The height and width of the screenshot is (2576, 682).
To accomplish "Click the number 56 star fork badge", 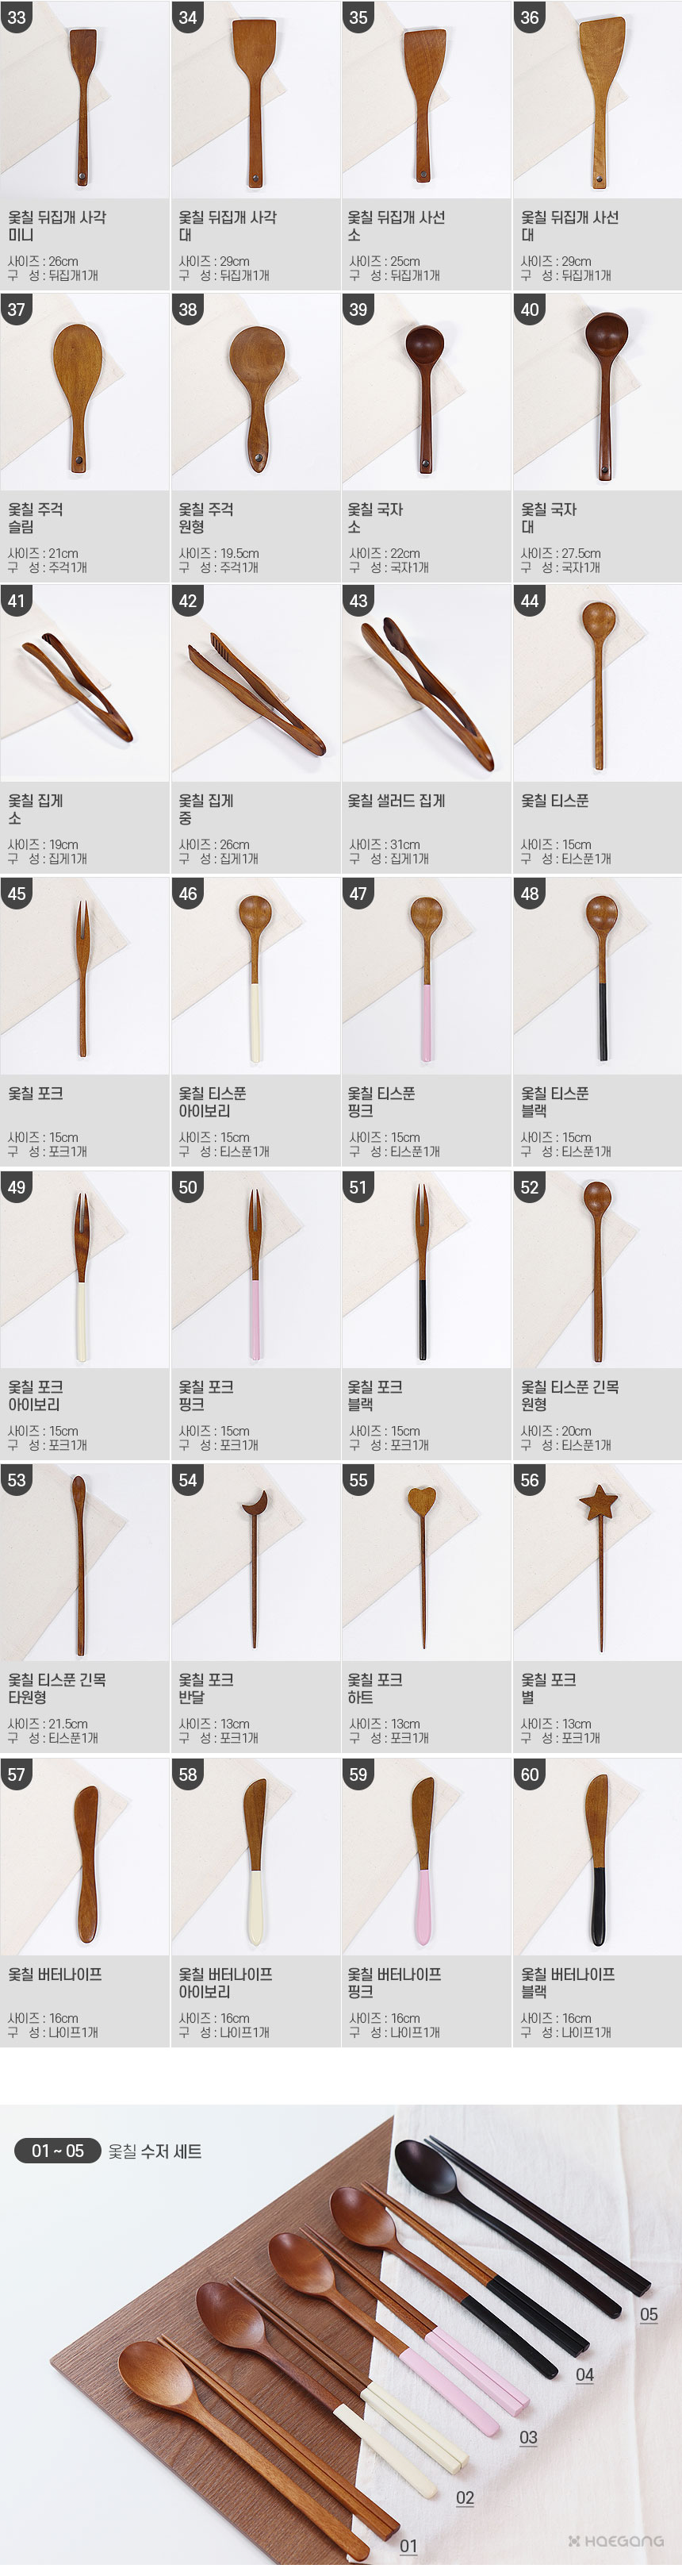I will click(x=529, y=1480).
